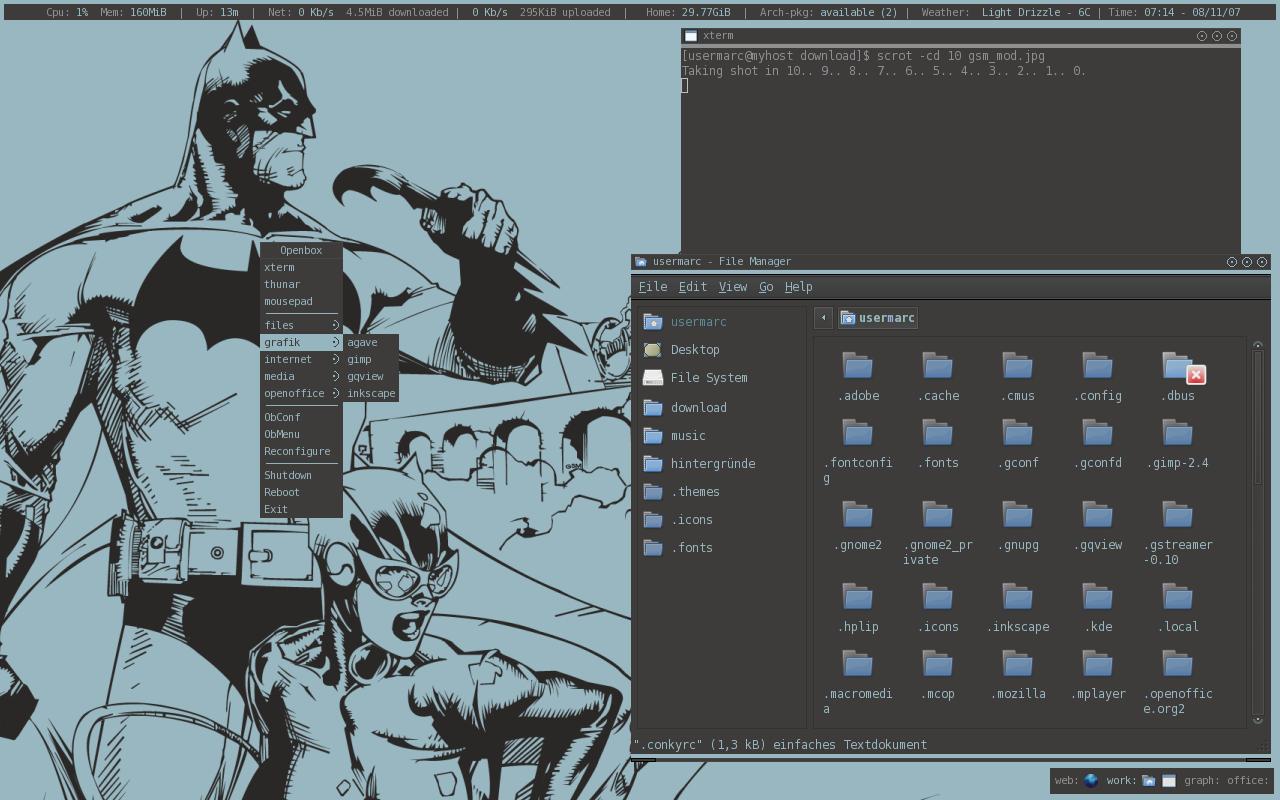Image resolution: width=1280 pixels, height=800 pixels.
Task: Launch thunar from the Openbox menu
Action: [301, 284]
